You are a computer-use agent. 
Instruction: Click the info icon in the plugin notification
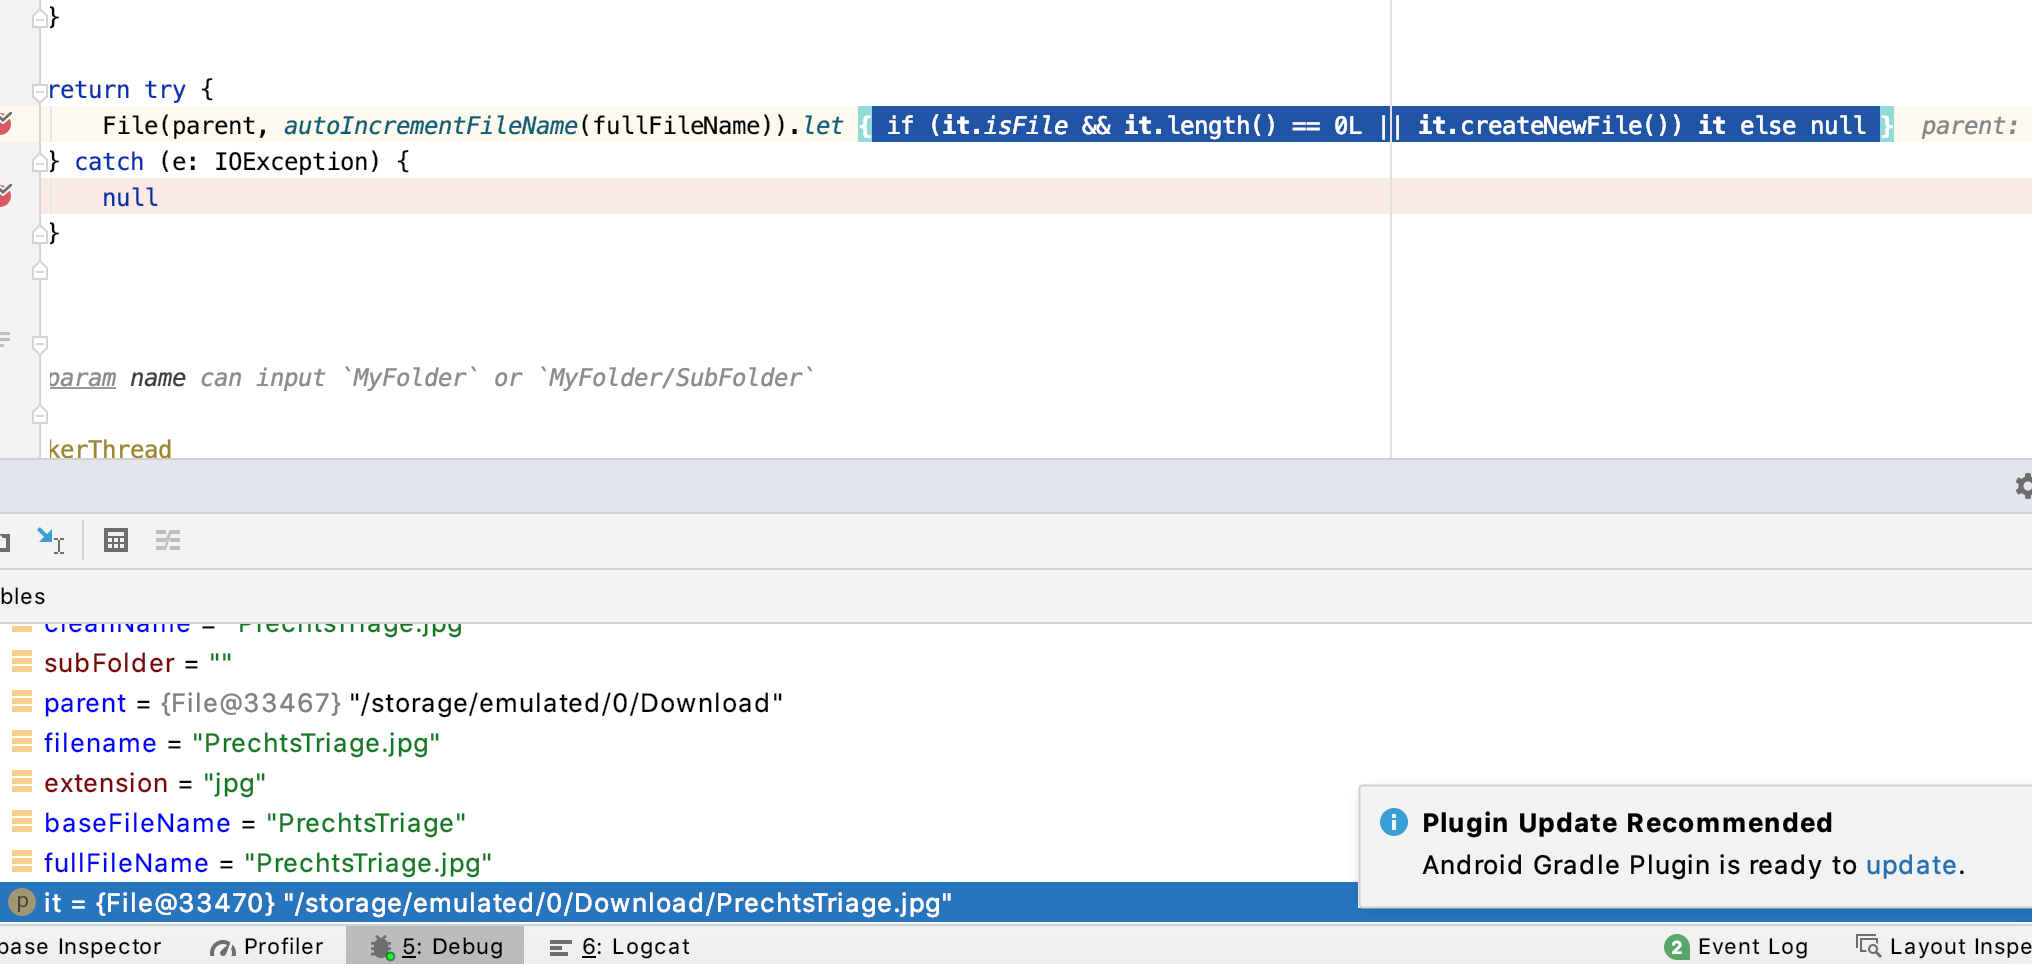1393,822
